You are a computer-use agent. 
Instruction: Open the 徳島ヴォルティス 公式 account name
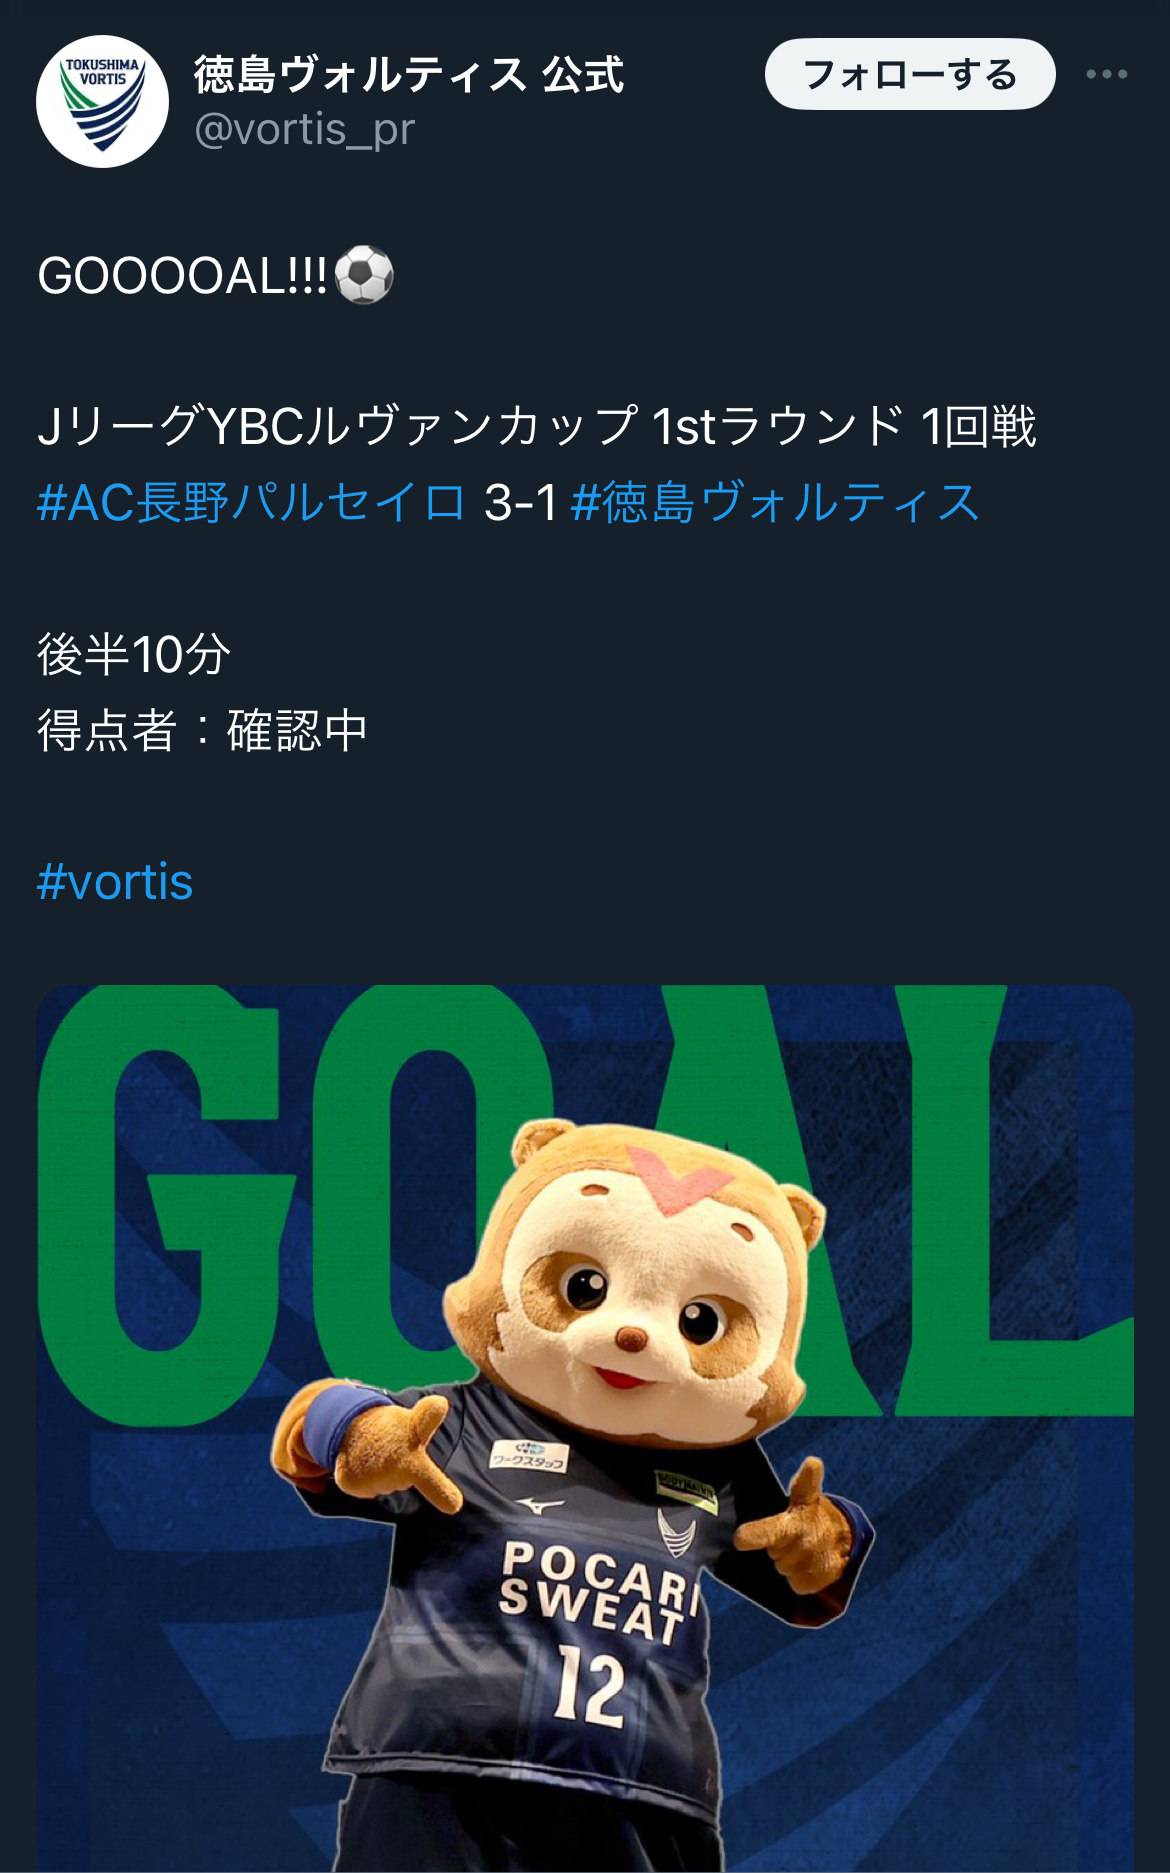409,75
